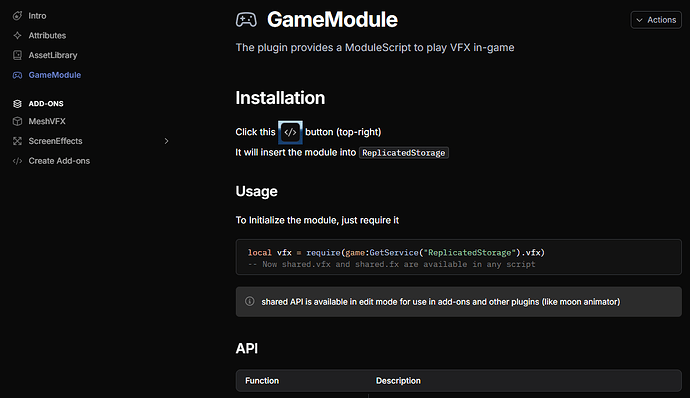Click the require code line
Screen dimensions: 690x398
[396, 253]
